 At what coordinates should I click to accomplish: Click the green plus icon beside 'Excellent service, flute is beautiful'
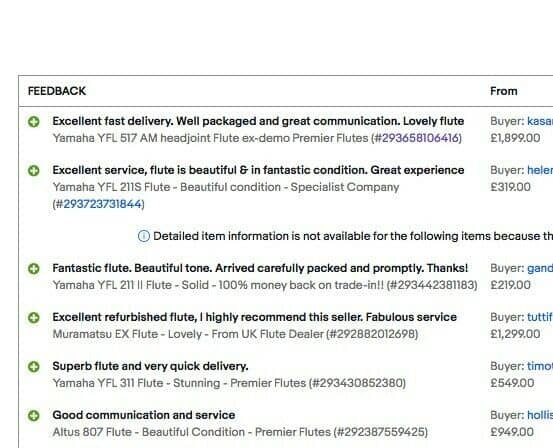tap(34, 171)
